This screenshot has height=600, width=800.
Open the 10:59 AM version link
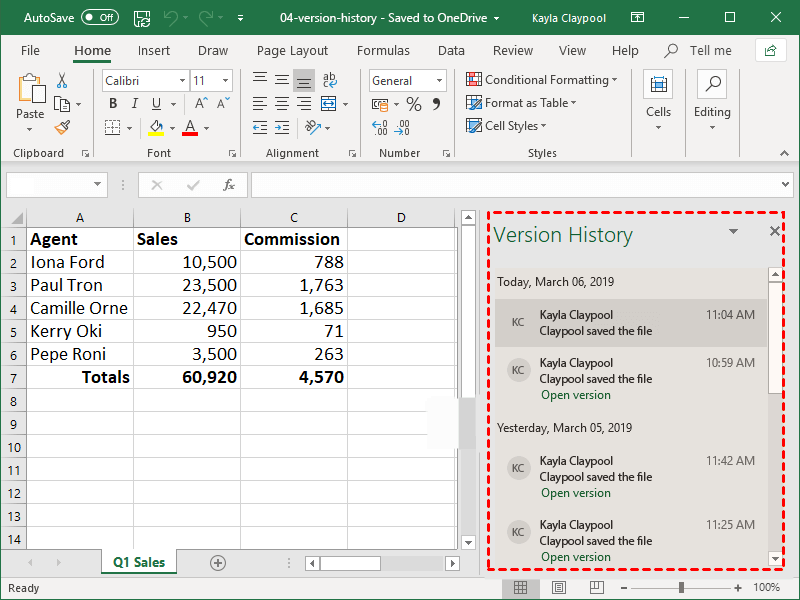pyautogui.click(x=575, y=395)
